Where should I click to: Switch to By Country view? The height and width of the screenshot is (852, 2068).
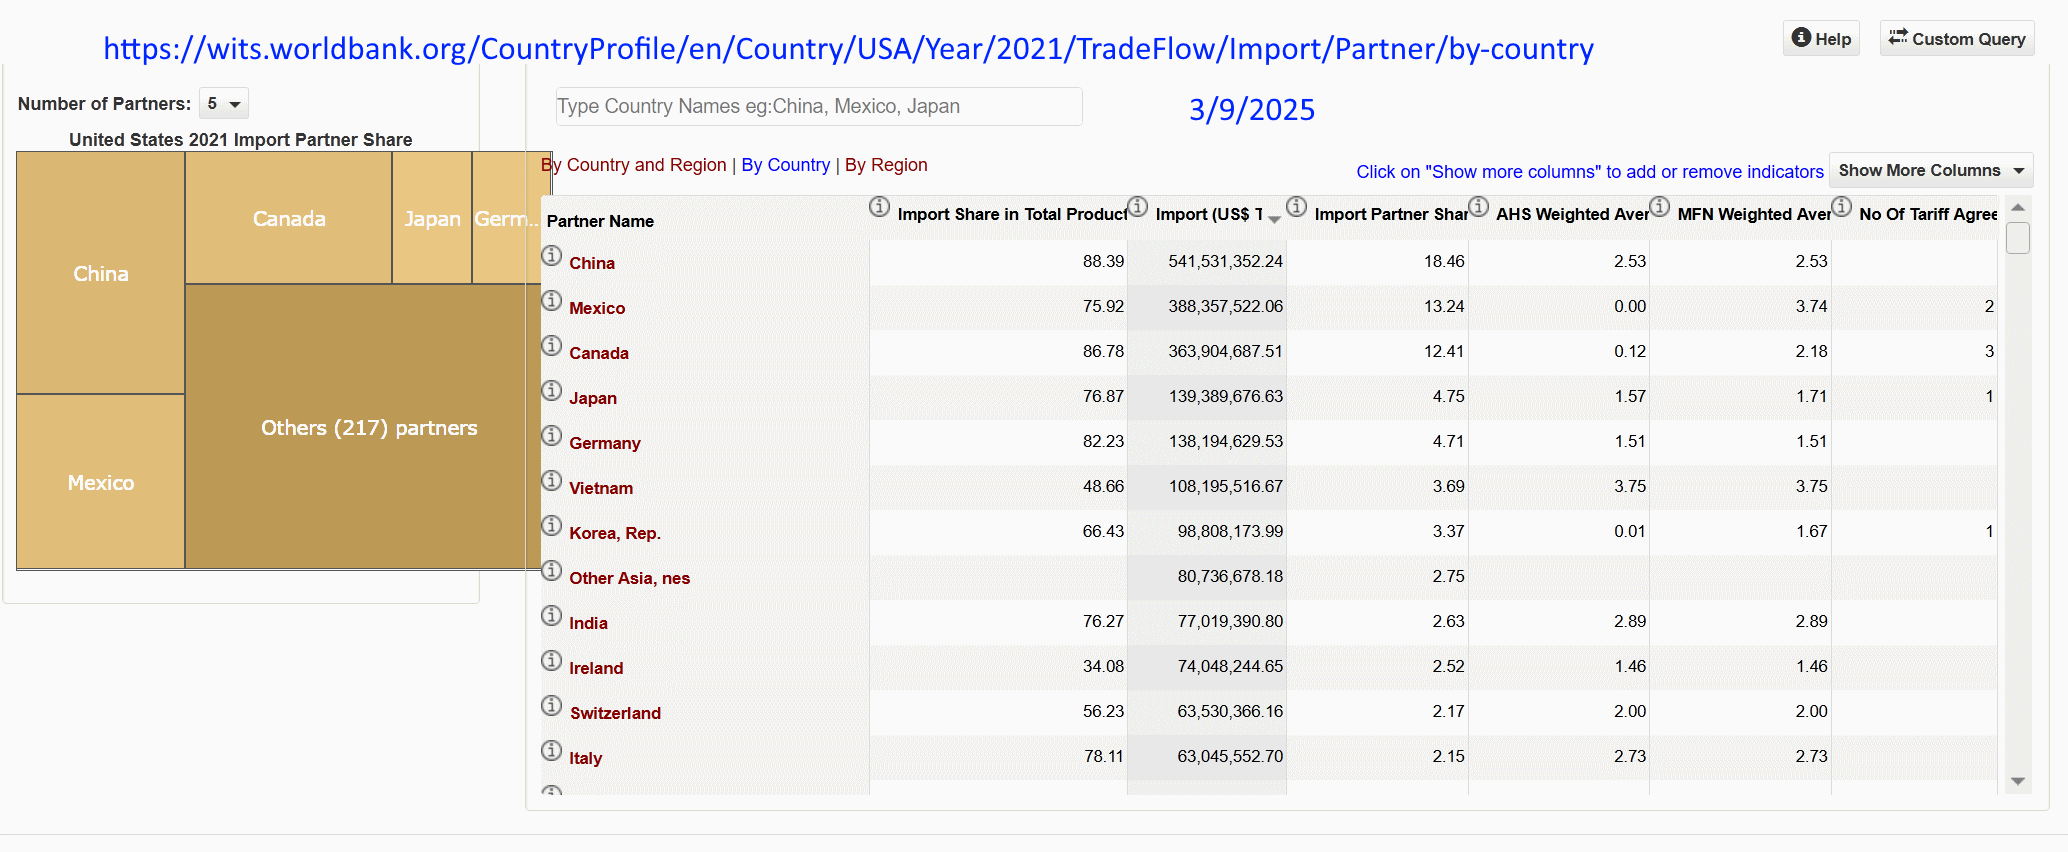785,165
